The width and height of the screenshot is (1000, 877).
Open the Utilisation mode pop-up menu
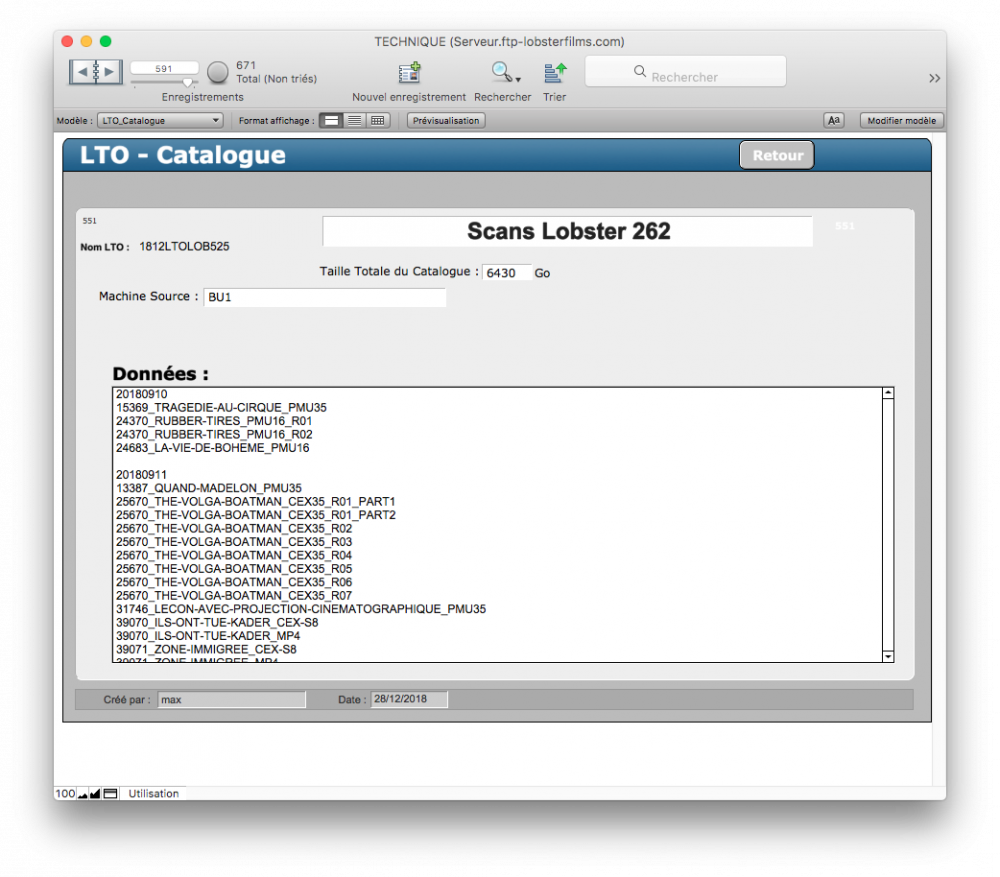(x=153, y=794)
